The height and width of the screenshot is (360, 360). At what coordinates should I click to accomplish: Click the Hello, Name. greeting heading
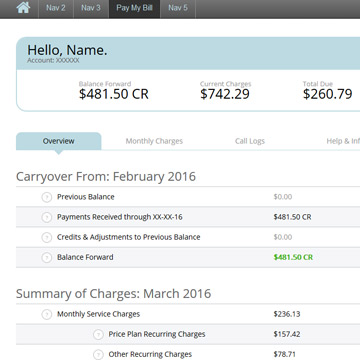67,50
